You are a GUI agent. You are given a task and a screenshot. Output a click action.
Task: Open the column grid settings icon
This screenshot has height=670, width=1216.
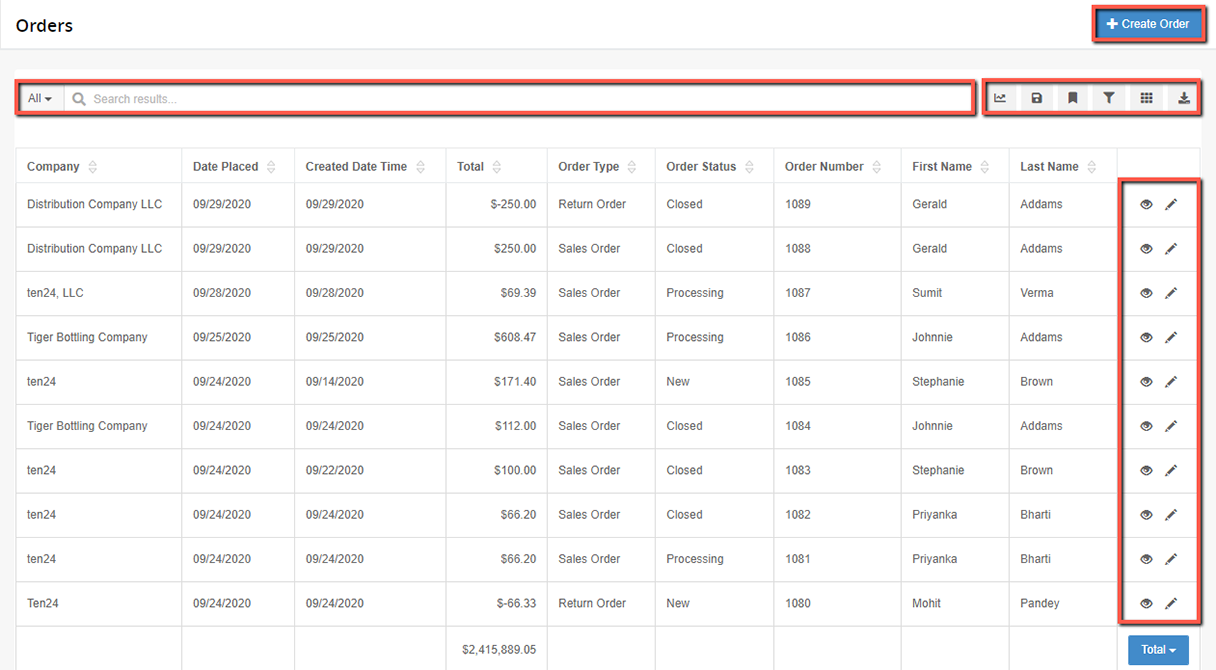point(1146,97)
